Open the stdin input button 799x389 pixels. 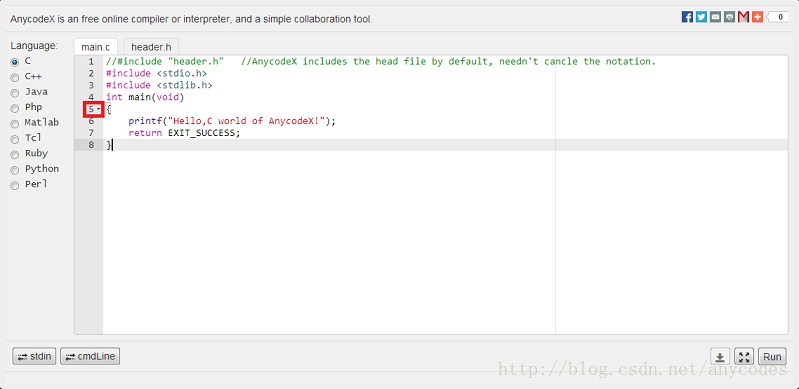click(34, 356)
